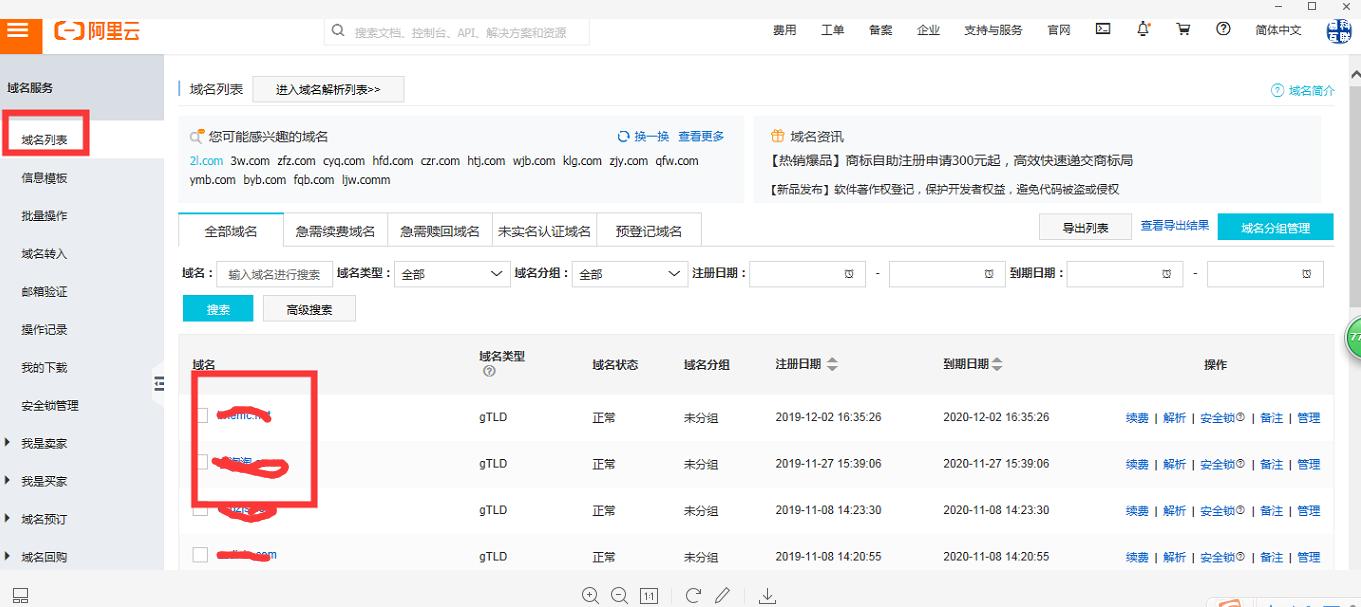Screen dimensions: 1361x607
Task: Open 支持与服务 in top menu
Action: (993, 30)
